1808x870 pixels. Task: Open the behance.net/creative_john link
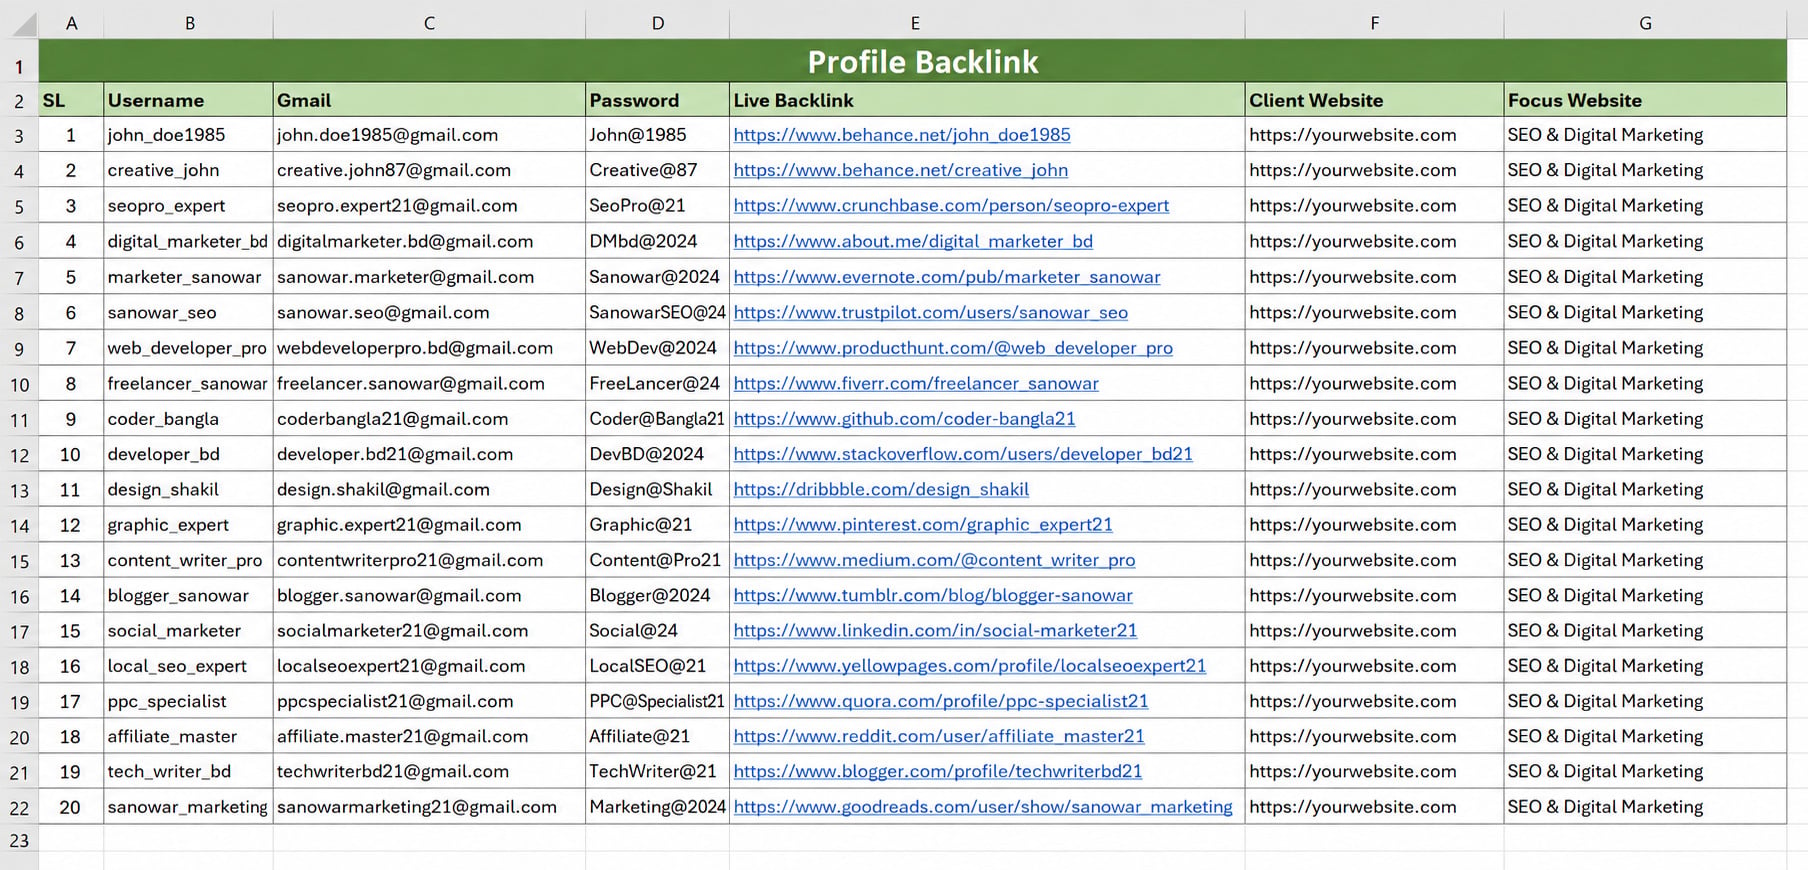(900, 170)
